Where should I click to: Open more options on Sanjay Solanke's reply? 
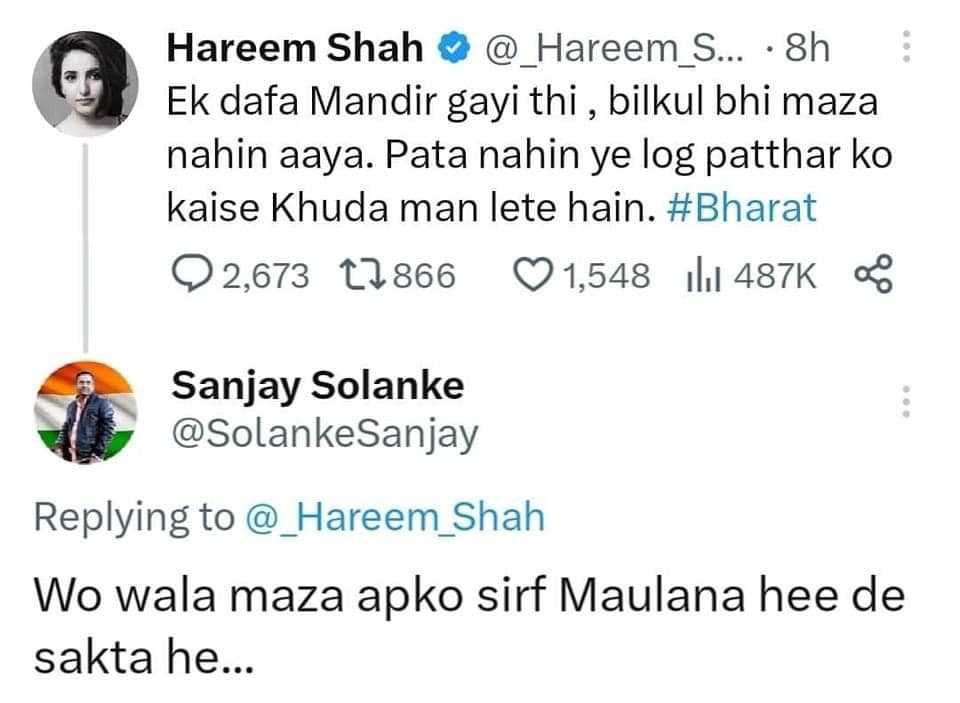coord(906,400)
